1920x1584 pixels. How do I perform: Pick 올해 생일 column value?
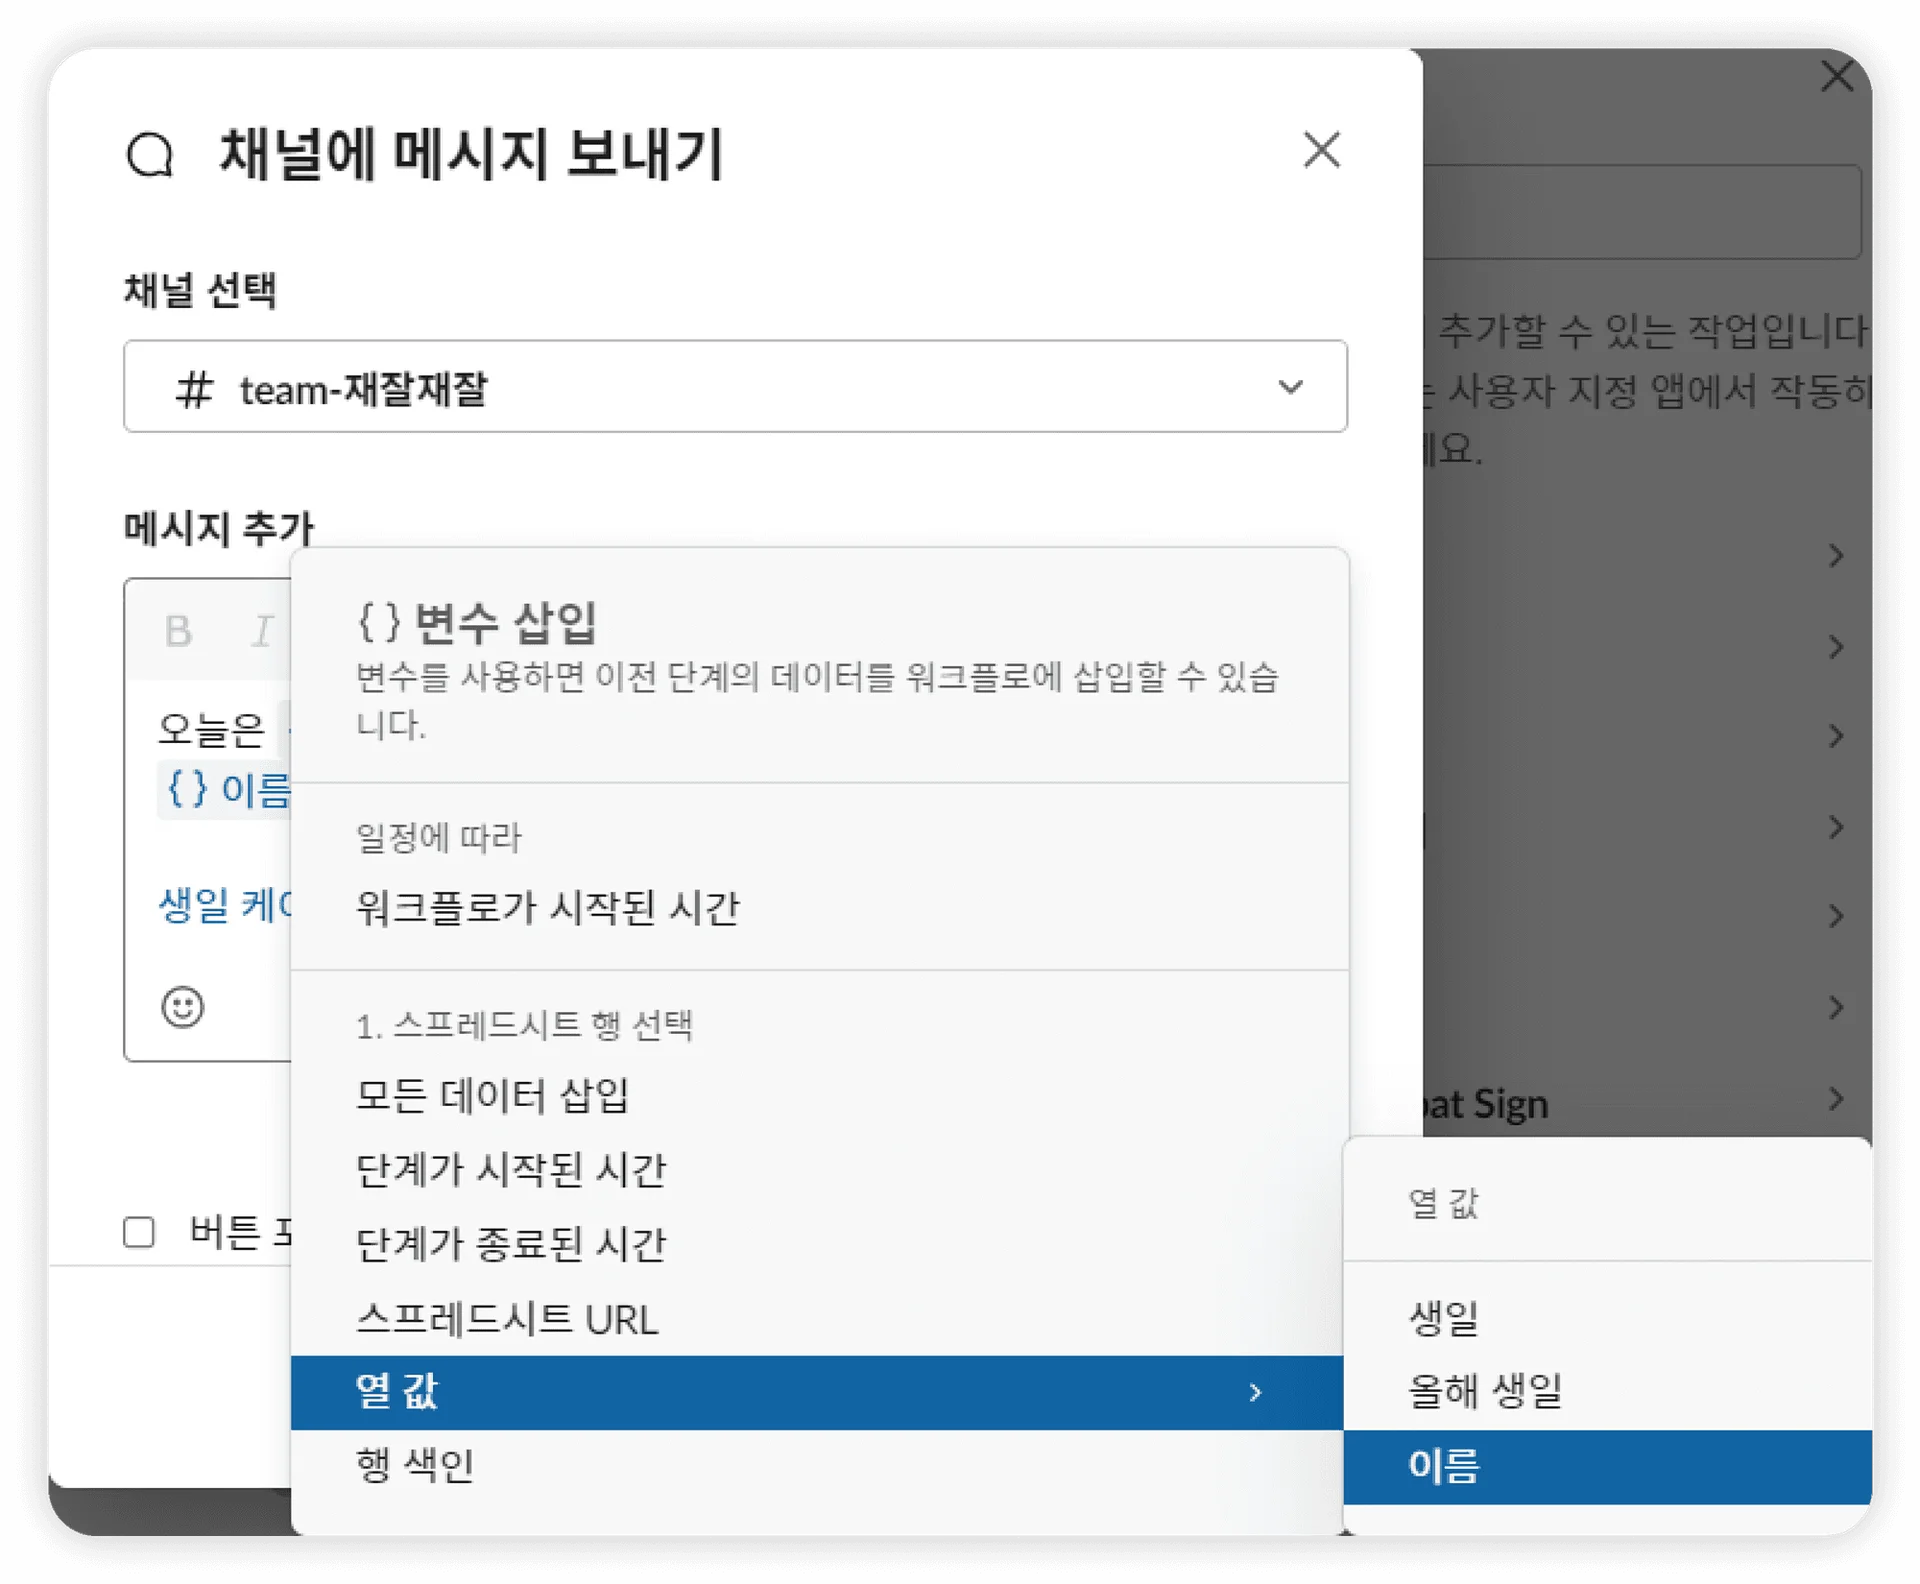[1484, 1391]
